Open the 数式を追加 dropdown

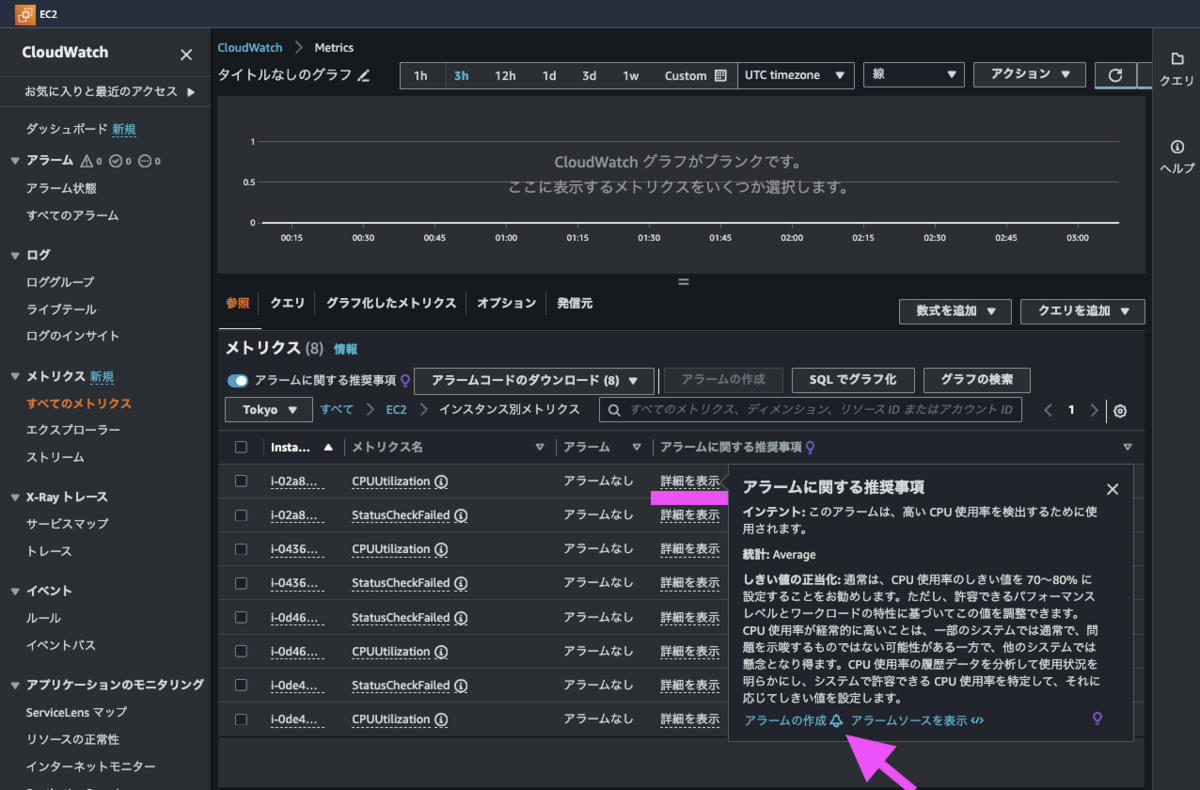click(x=955, y=311)
